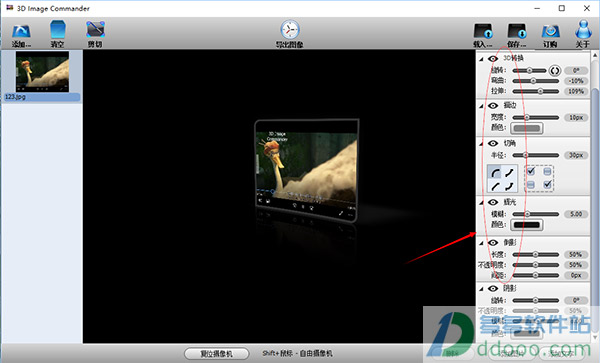Select the rounded corner style option
Image resolution: width=600 pixels, height=363 pixels.
pos(496,173)
